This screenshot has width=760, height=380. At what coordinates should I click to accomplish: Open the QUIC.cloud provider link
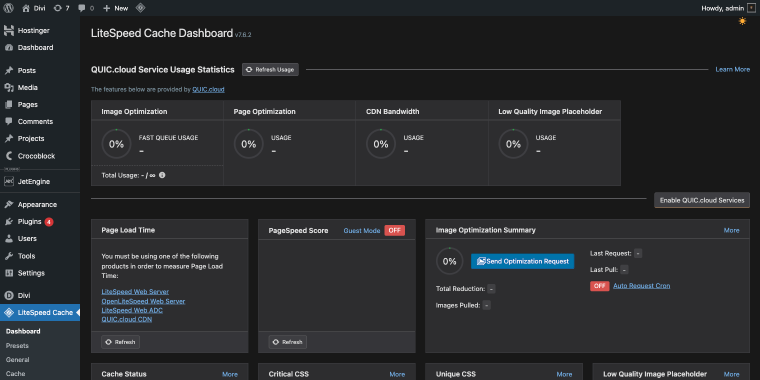208,90
